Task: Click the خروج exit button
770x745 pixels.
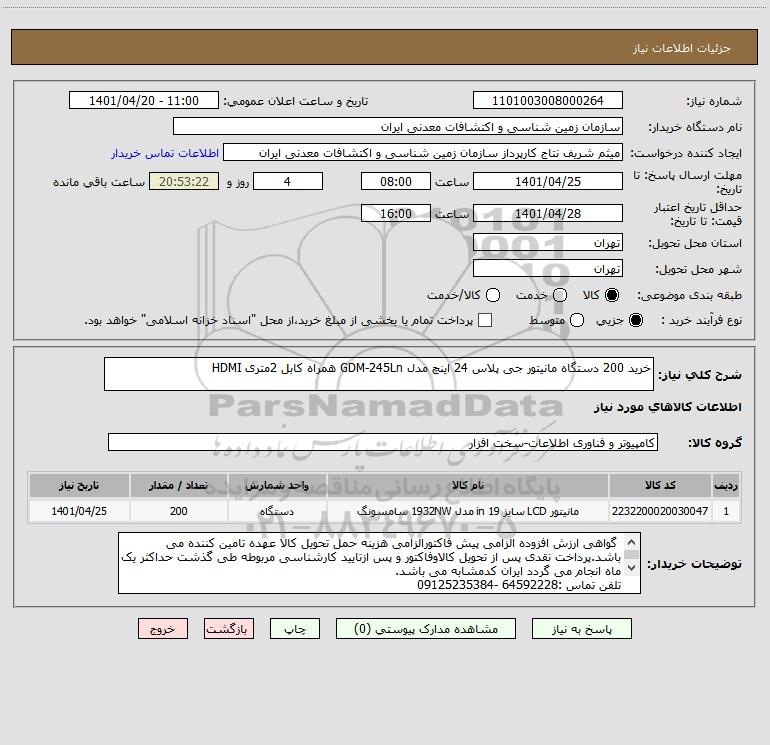Action: (x=163, y=629)
